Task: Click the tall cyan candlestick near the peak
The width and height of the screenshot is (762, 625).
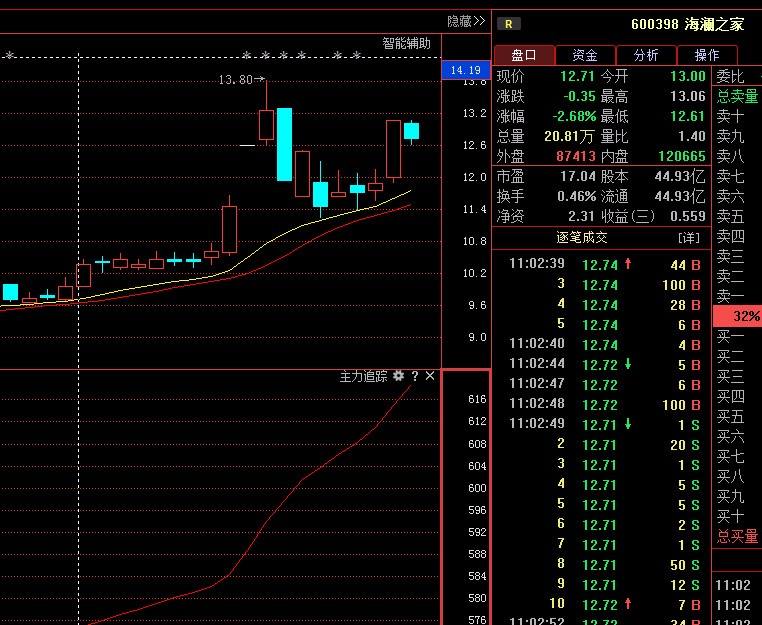Action: (284, 144)
